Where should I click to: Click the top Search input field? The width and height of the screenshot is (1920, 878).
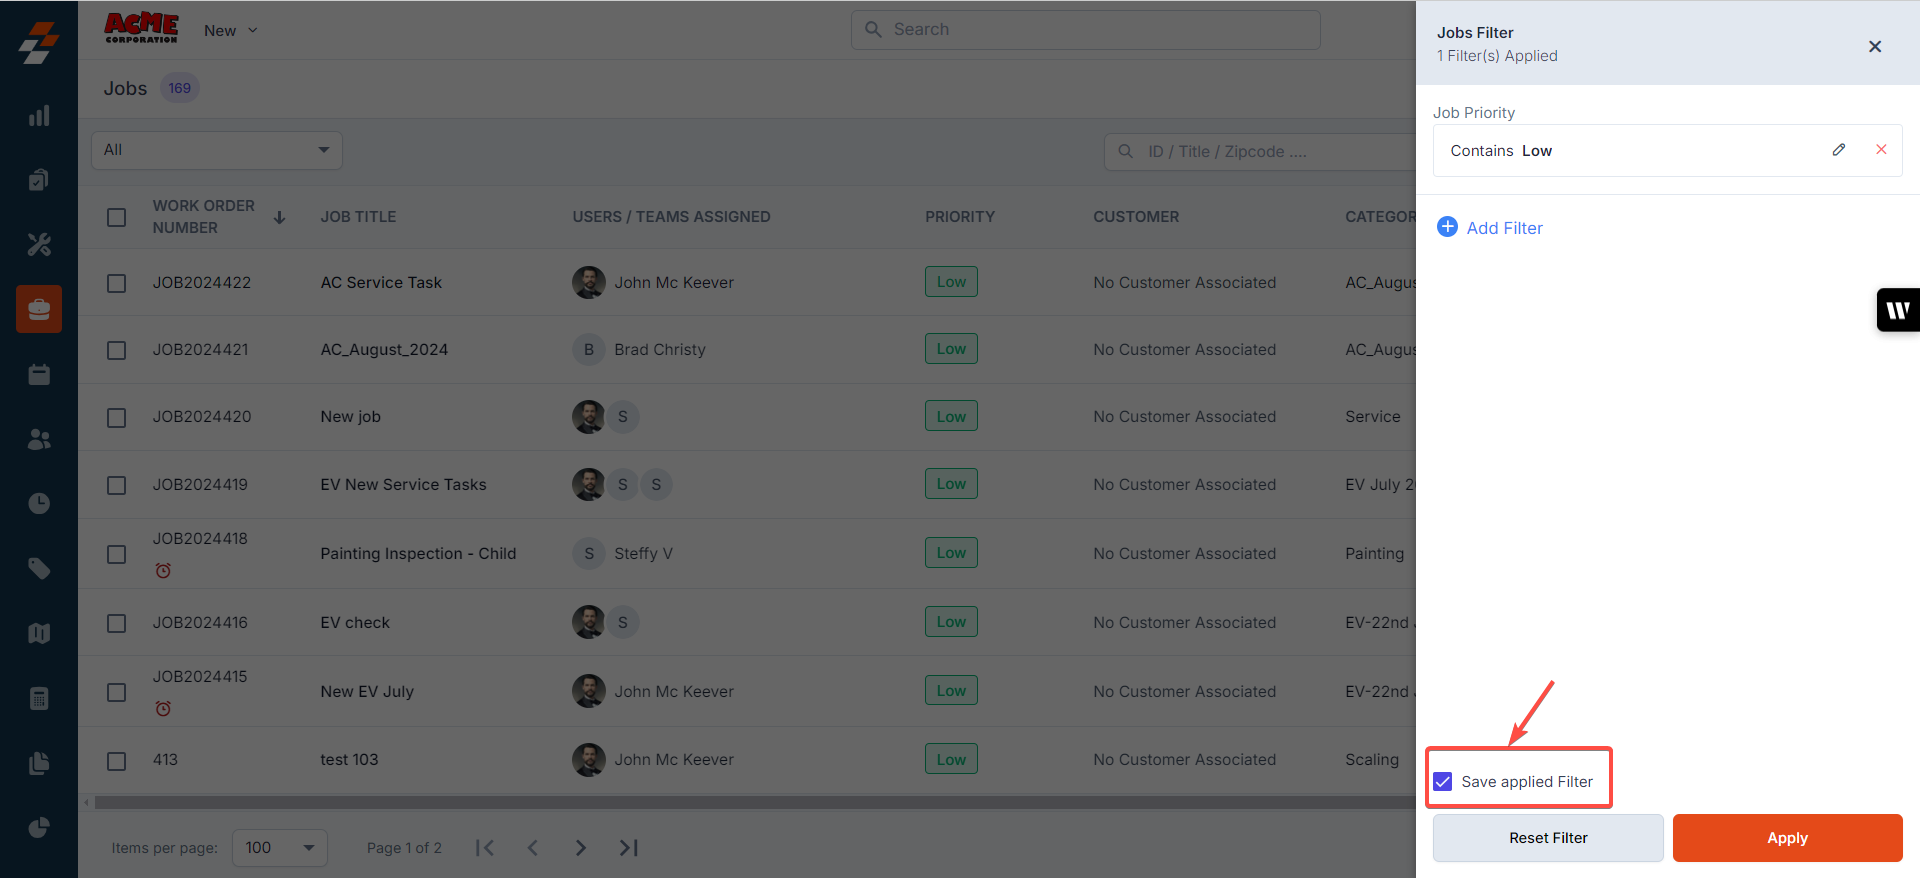tap(1086, 30)
